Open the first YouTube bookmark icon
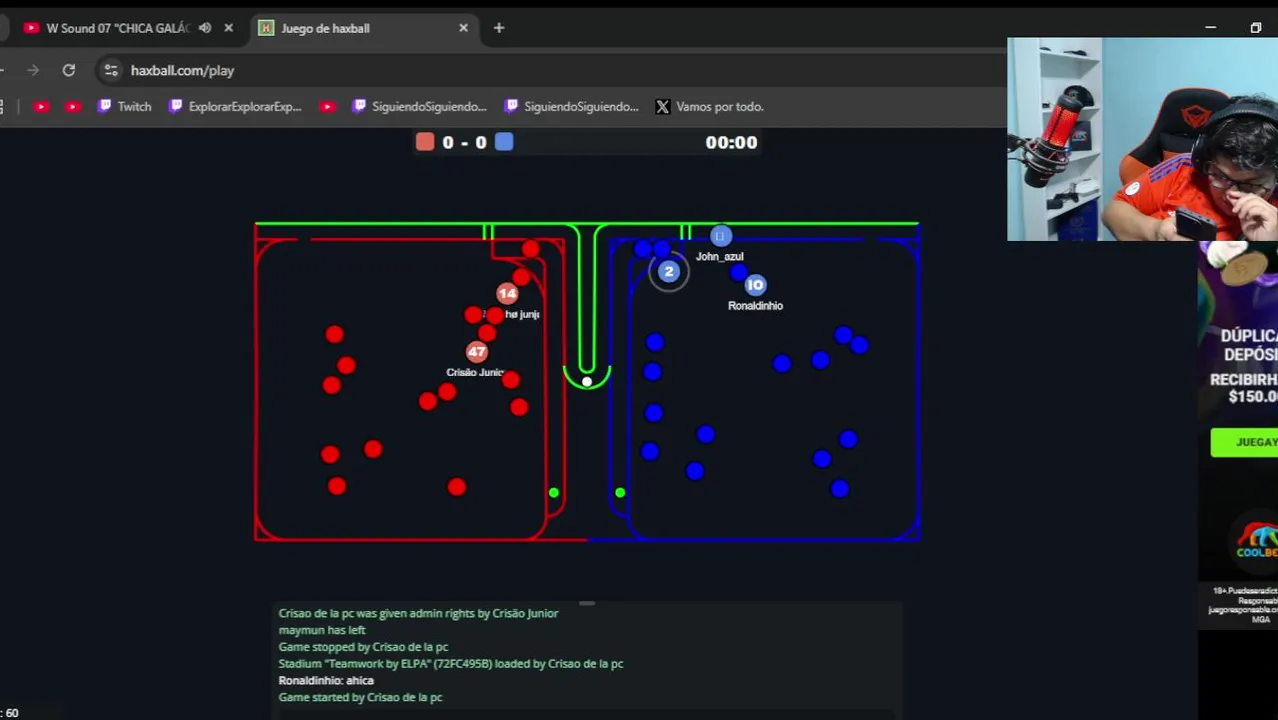 click(41, 106)
